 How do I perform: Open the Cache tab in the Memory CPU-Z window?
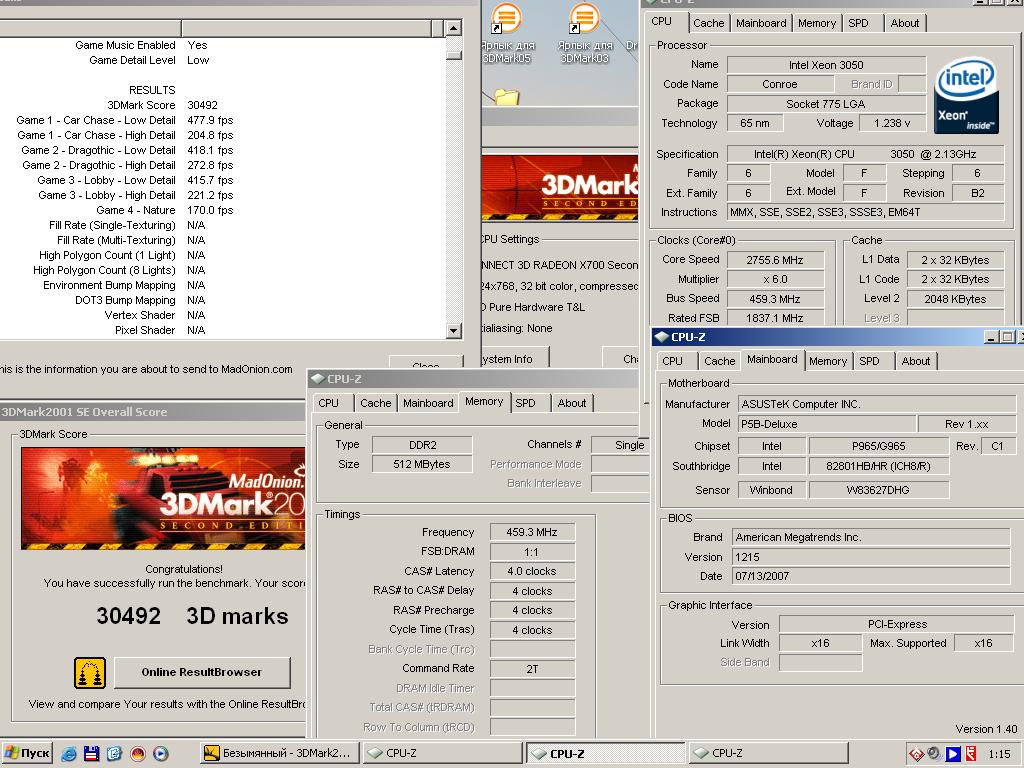pos(376,403)
